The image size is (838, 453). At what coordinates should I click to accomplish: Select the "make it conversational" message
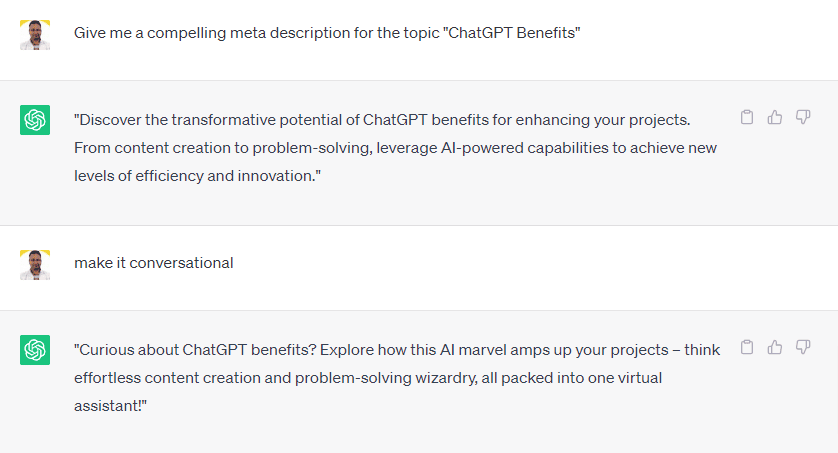[x=153, y=263]
